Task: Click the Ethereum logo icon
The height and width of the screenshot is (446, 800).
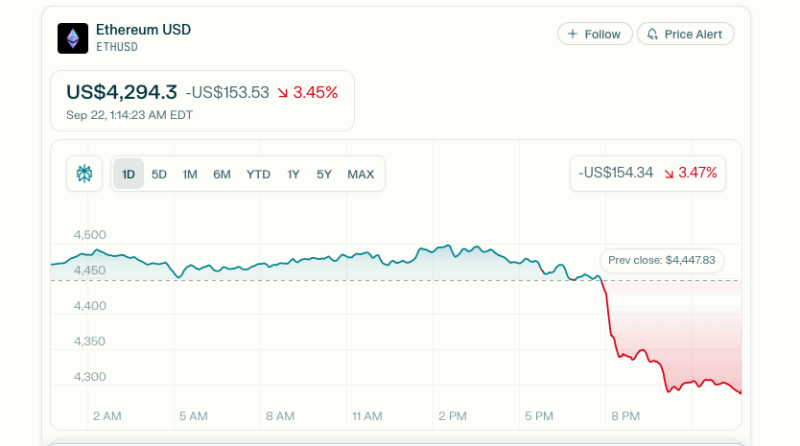Action: click(72, 38)
